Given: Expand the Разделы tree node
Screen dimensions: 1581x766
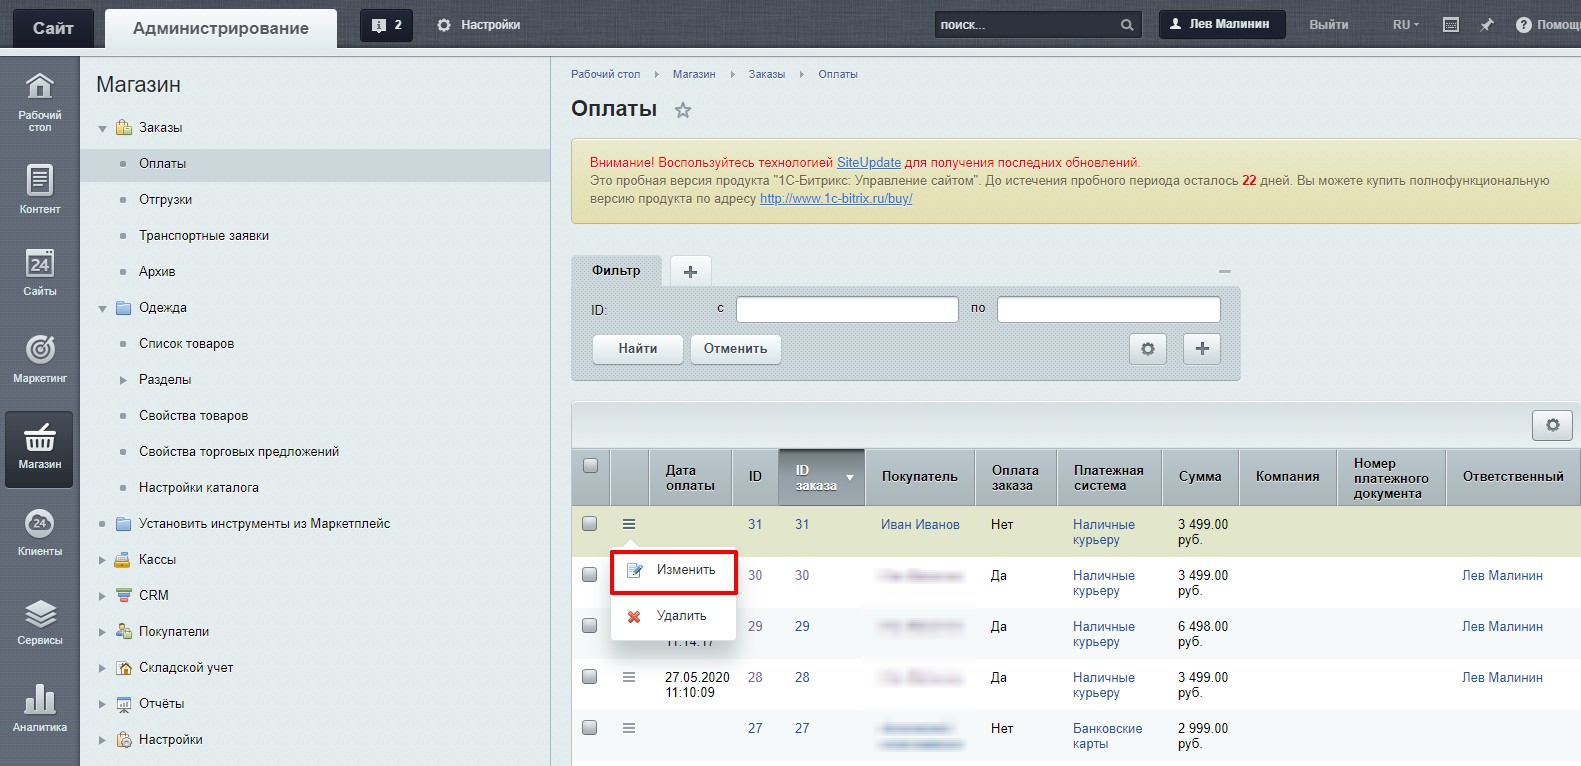Looking at the screenshot, I should tap(123, 380).
